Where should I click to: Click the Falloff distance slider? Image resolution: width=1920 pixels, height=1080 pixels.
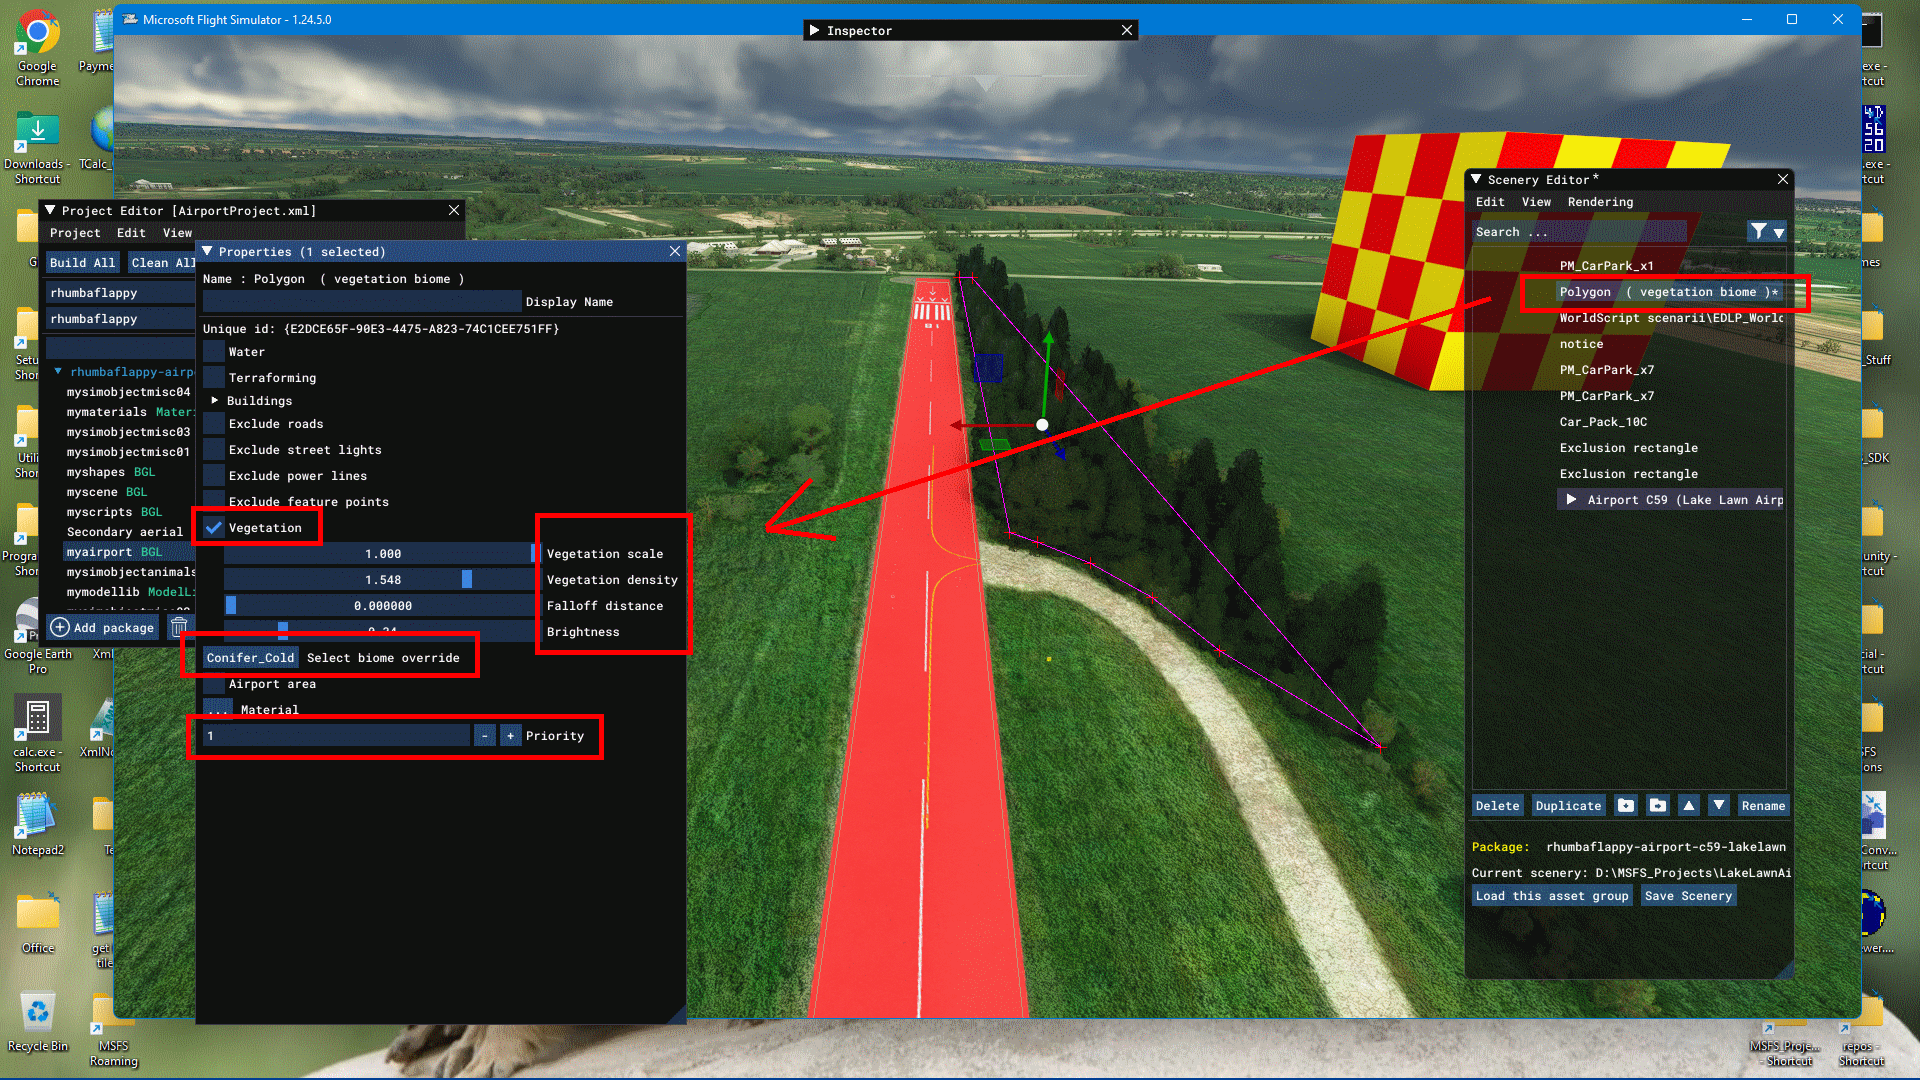click(x=382, y=606)
